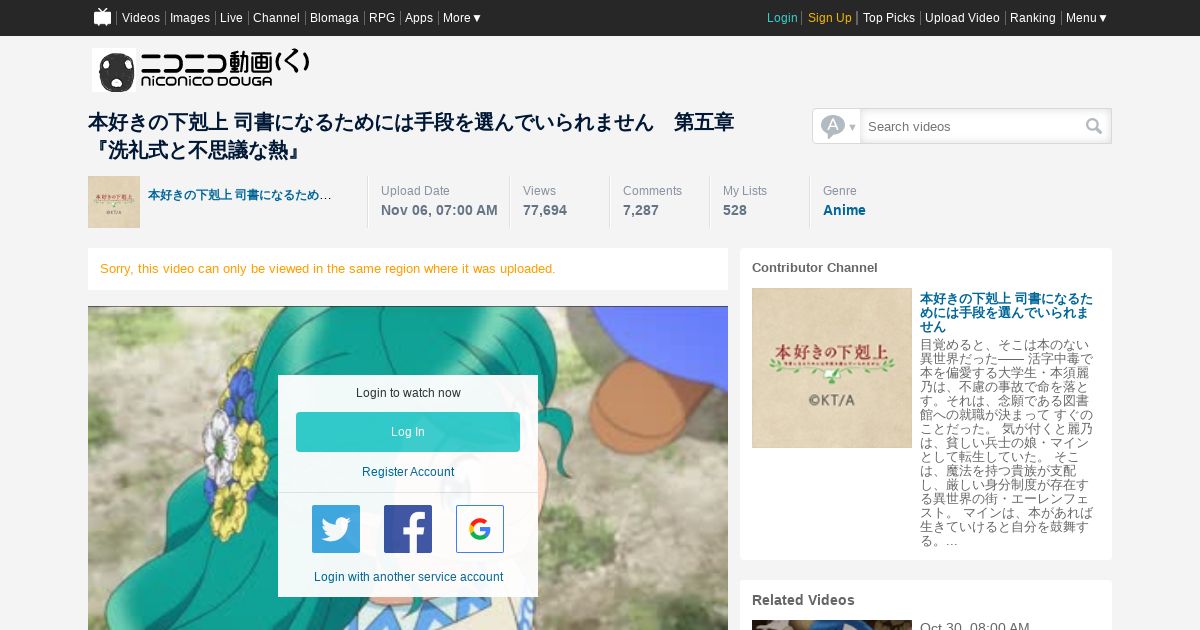
Task: Click the upload date Nov 06, 07:00 AM
Action: click(439, 210)
